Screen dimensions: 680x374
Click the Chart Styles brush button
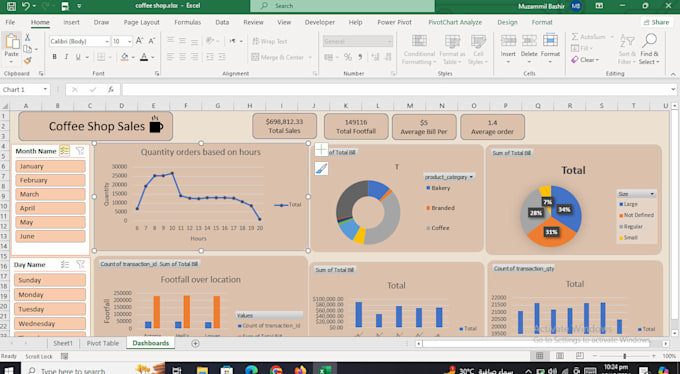point(321,169)
